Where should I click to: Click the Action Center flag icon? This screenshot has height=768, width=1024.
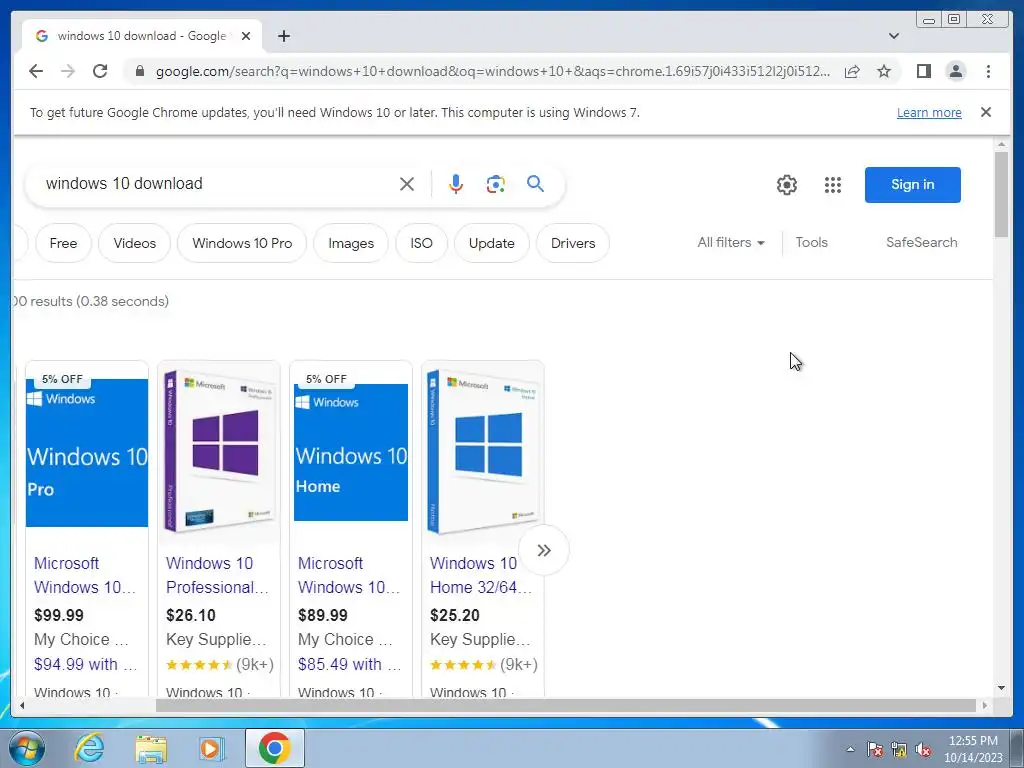tap(874, 749)
